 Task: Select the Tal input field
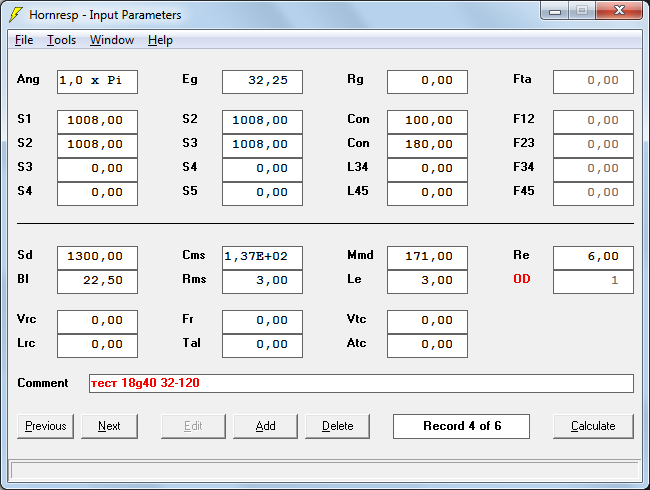pos(262,346)
